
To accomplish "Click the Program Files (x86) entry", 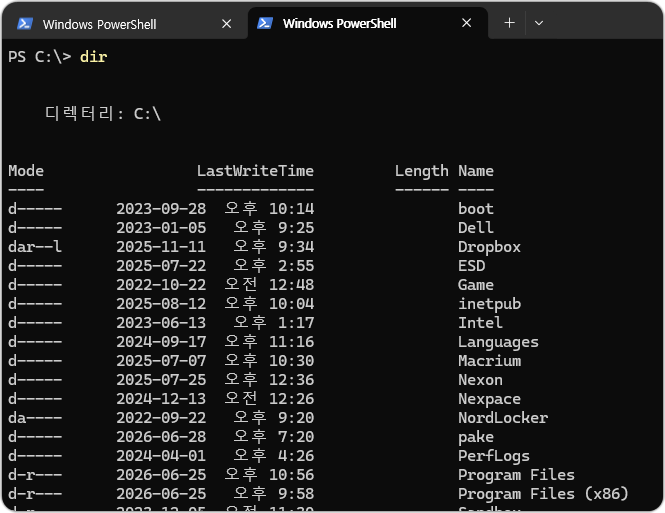I will click(543, 494).
